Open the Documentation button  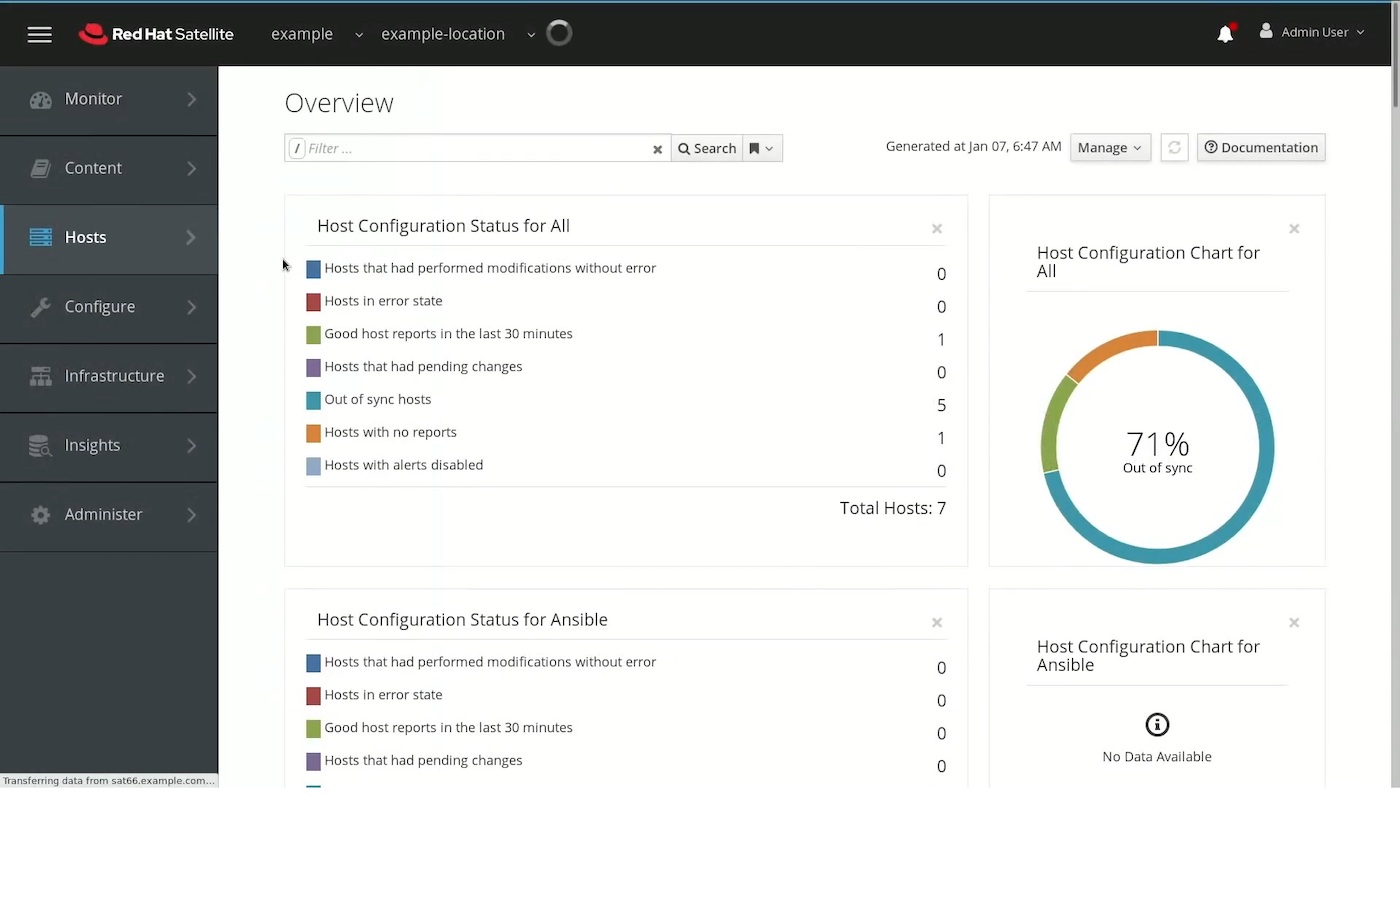click(1260, 148)
